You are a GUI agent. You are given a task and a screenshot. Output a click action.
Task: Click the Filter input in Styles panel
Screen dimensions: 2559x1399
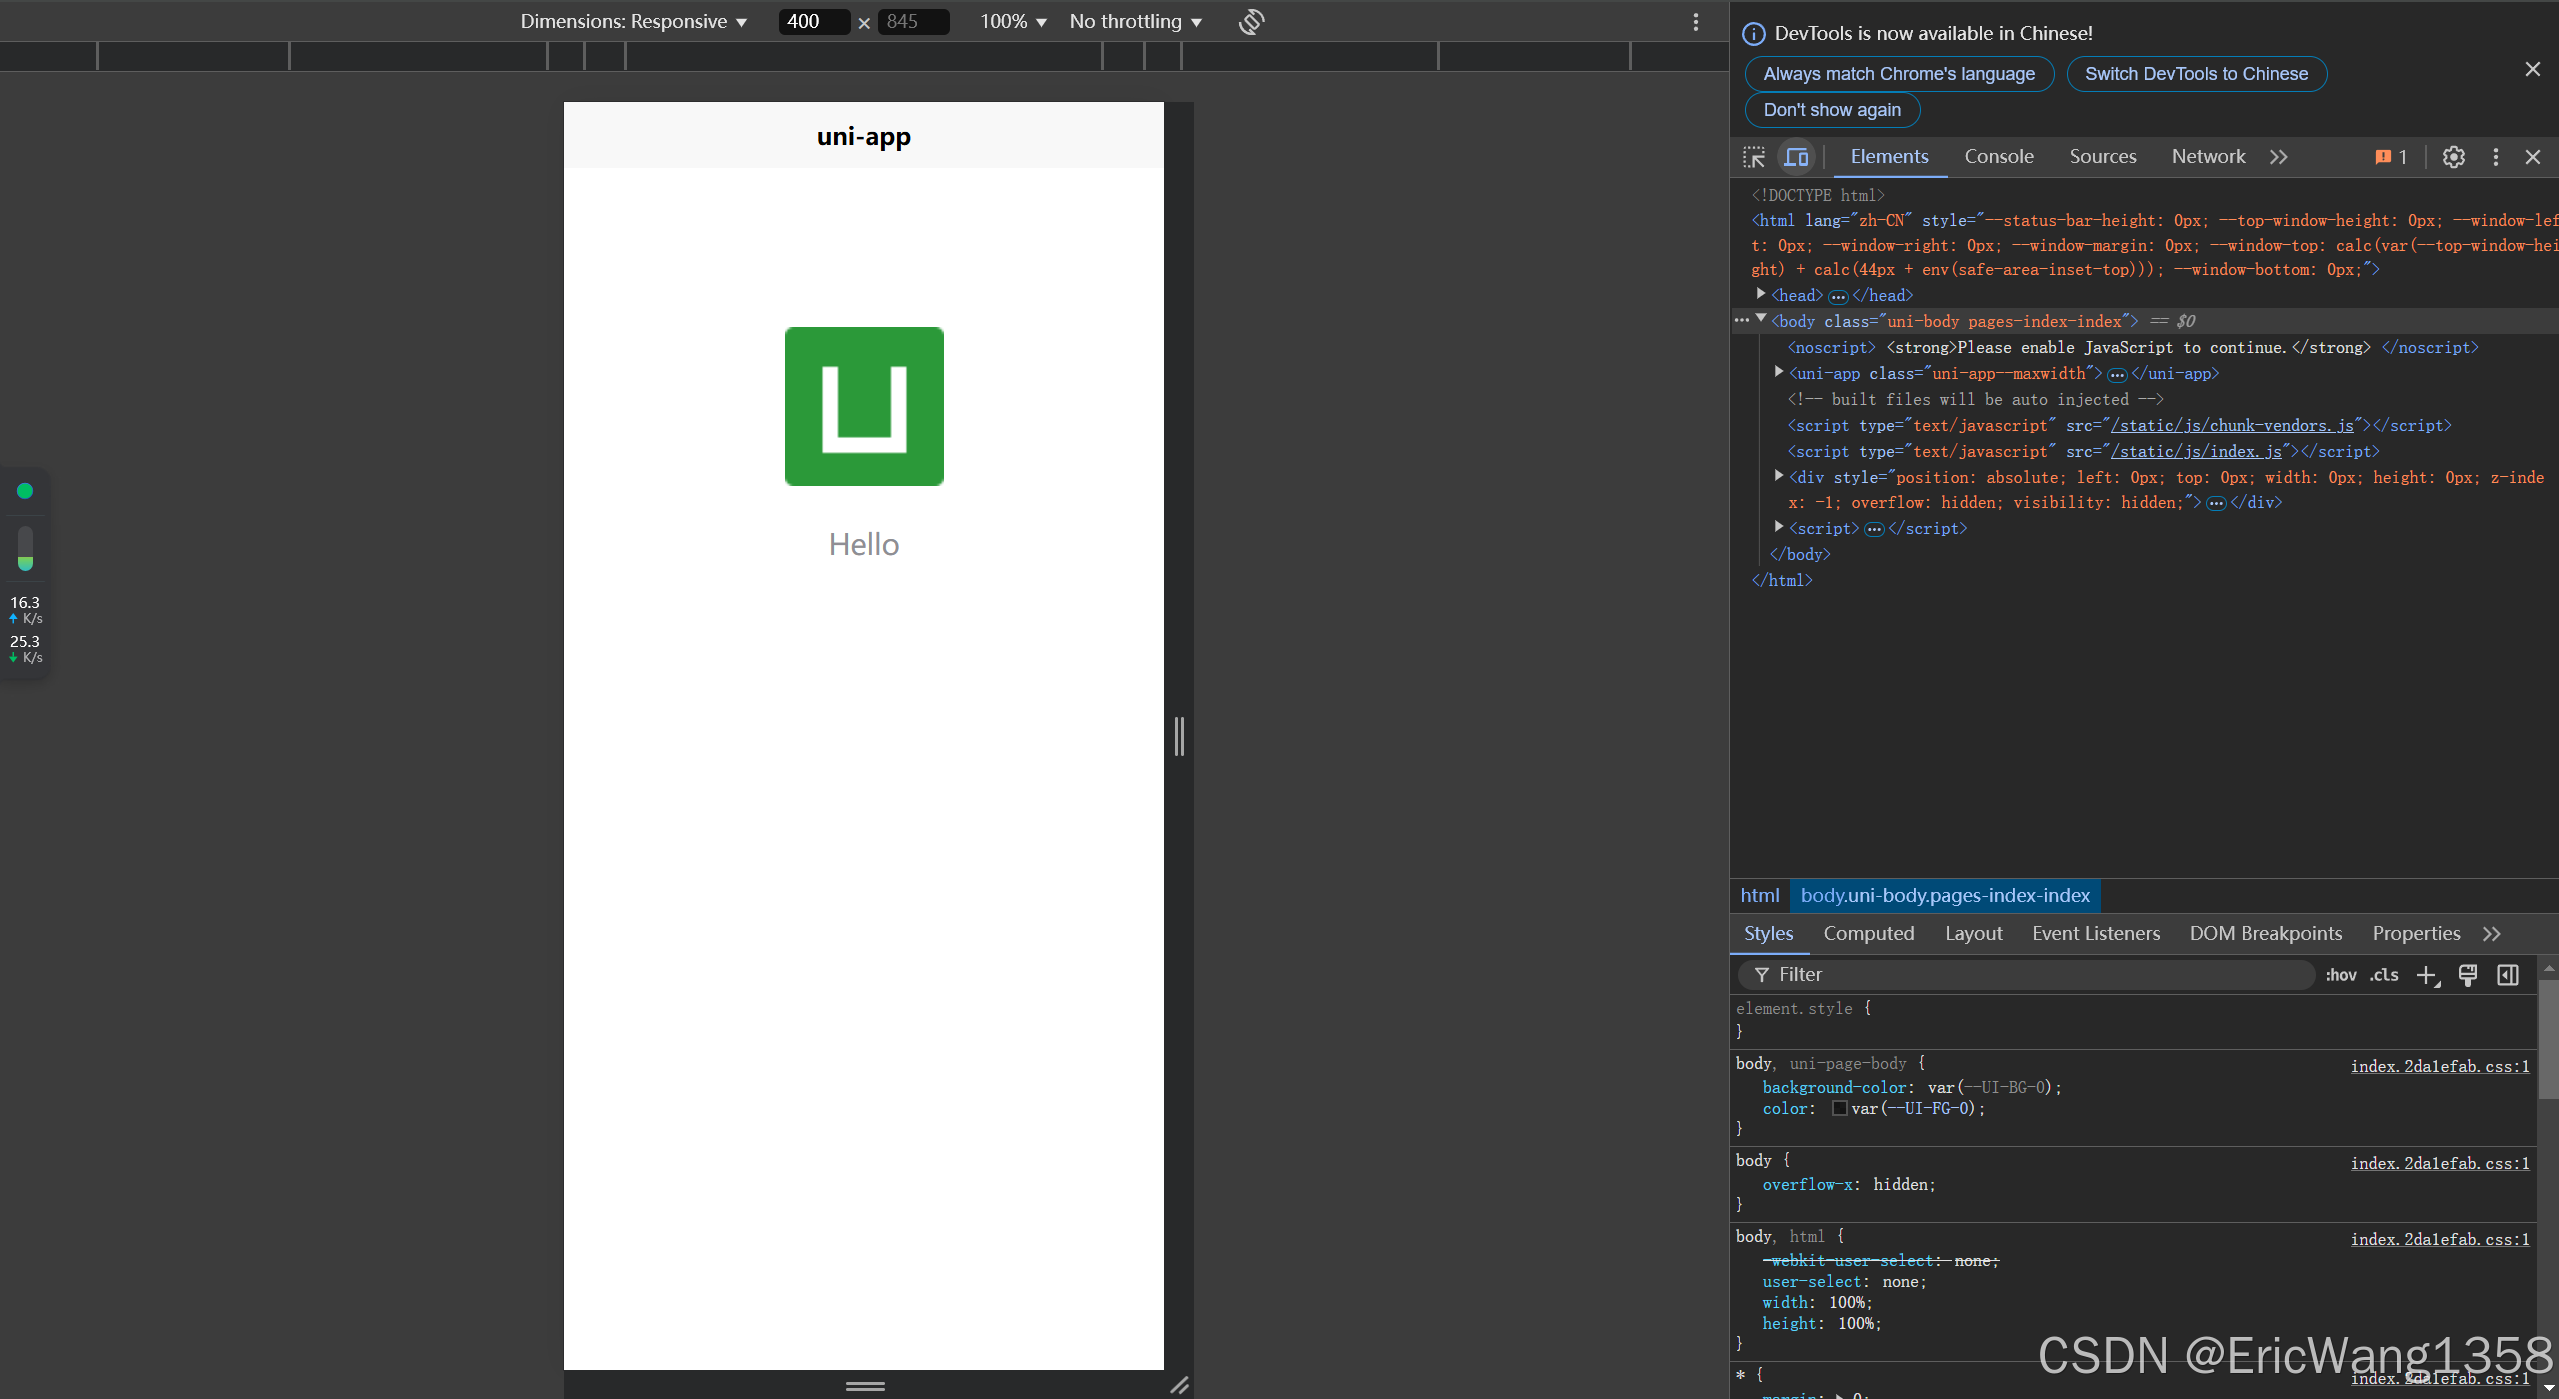2000,973
